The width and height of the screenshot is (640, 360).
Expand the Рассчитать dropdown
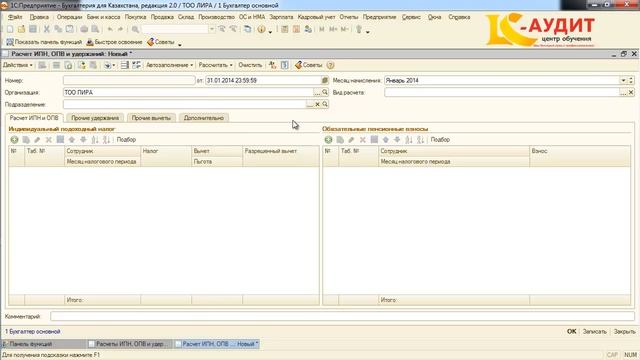point(216,65)
